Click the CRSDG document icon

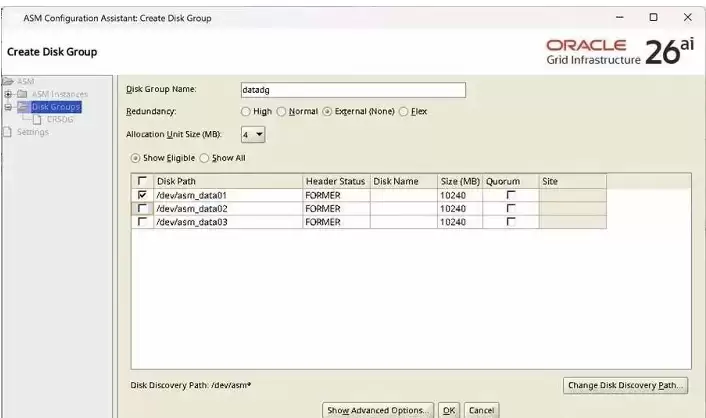pos(37,119)
